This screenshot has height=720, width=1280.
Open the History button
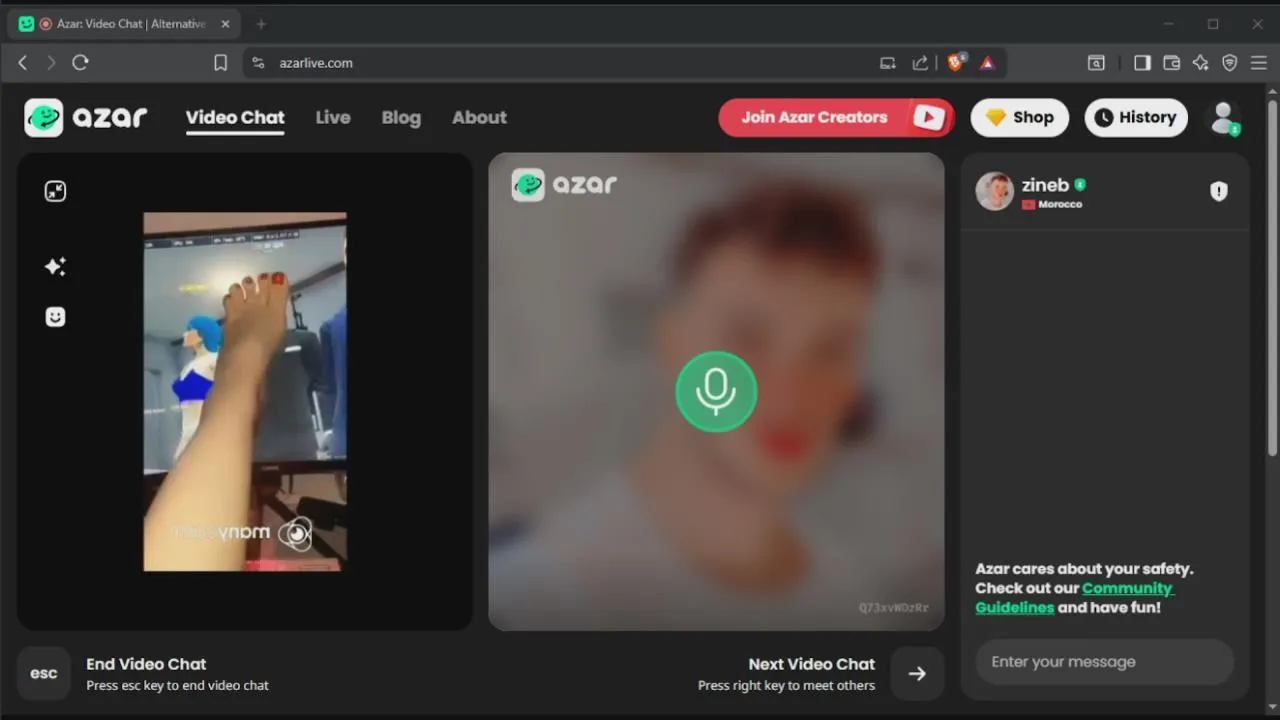click(1136, 117)
